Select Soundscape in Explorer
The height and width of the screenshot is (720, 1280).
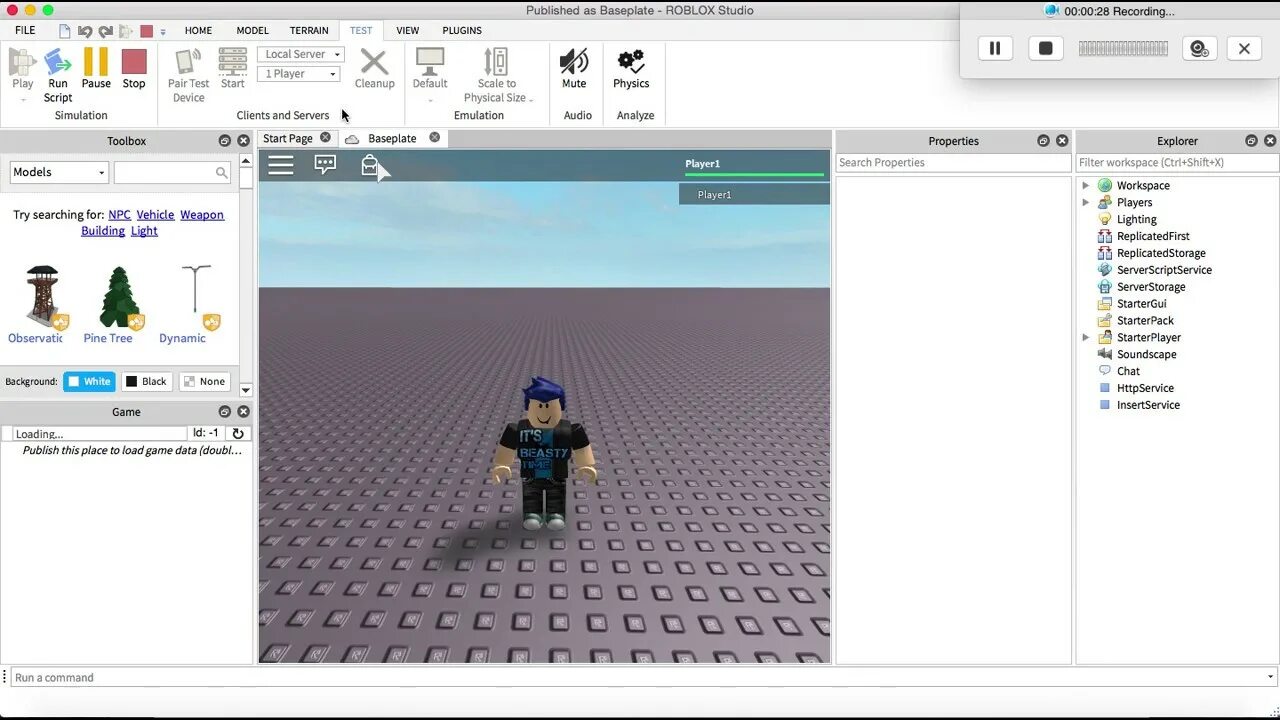pos(1146,355)
